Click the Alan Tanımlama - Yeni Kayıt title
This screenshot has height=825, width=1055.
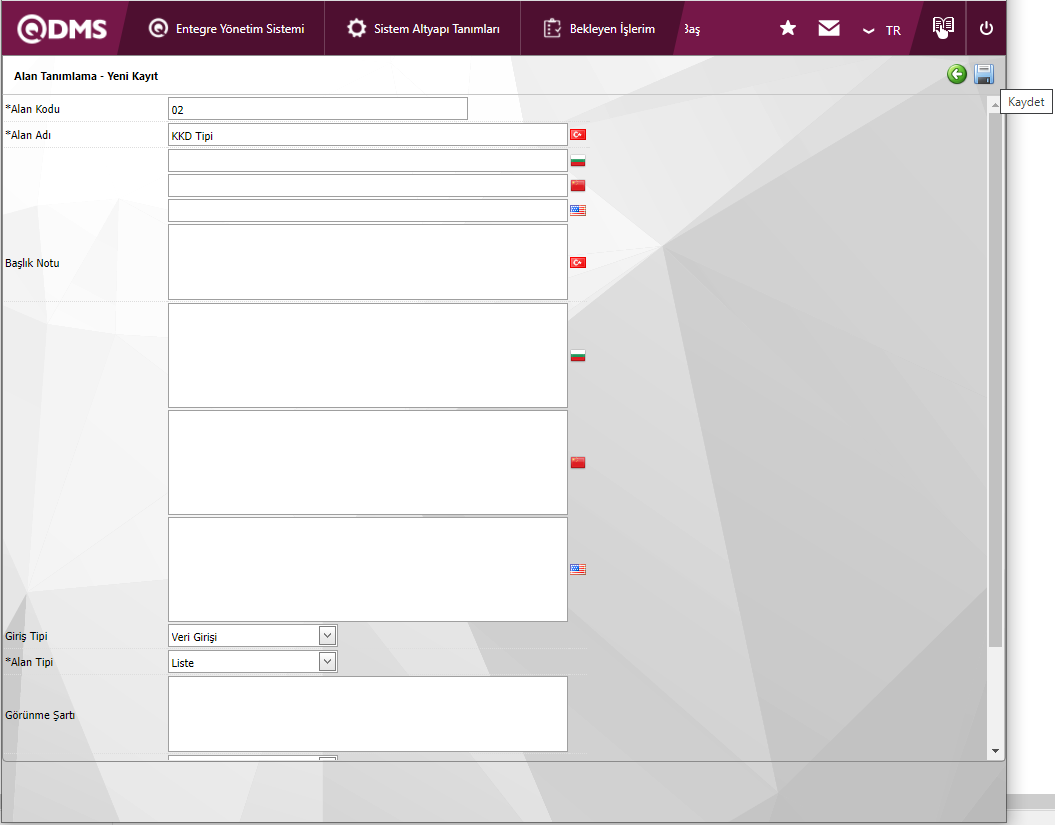[86, 76]
